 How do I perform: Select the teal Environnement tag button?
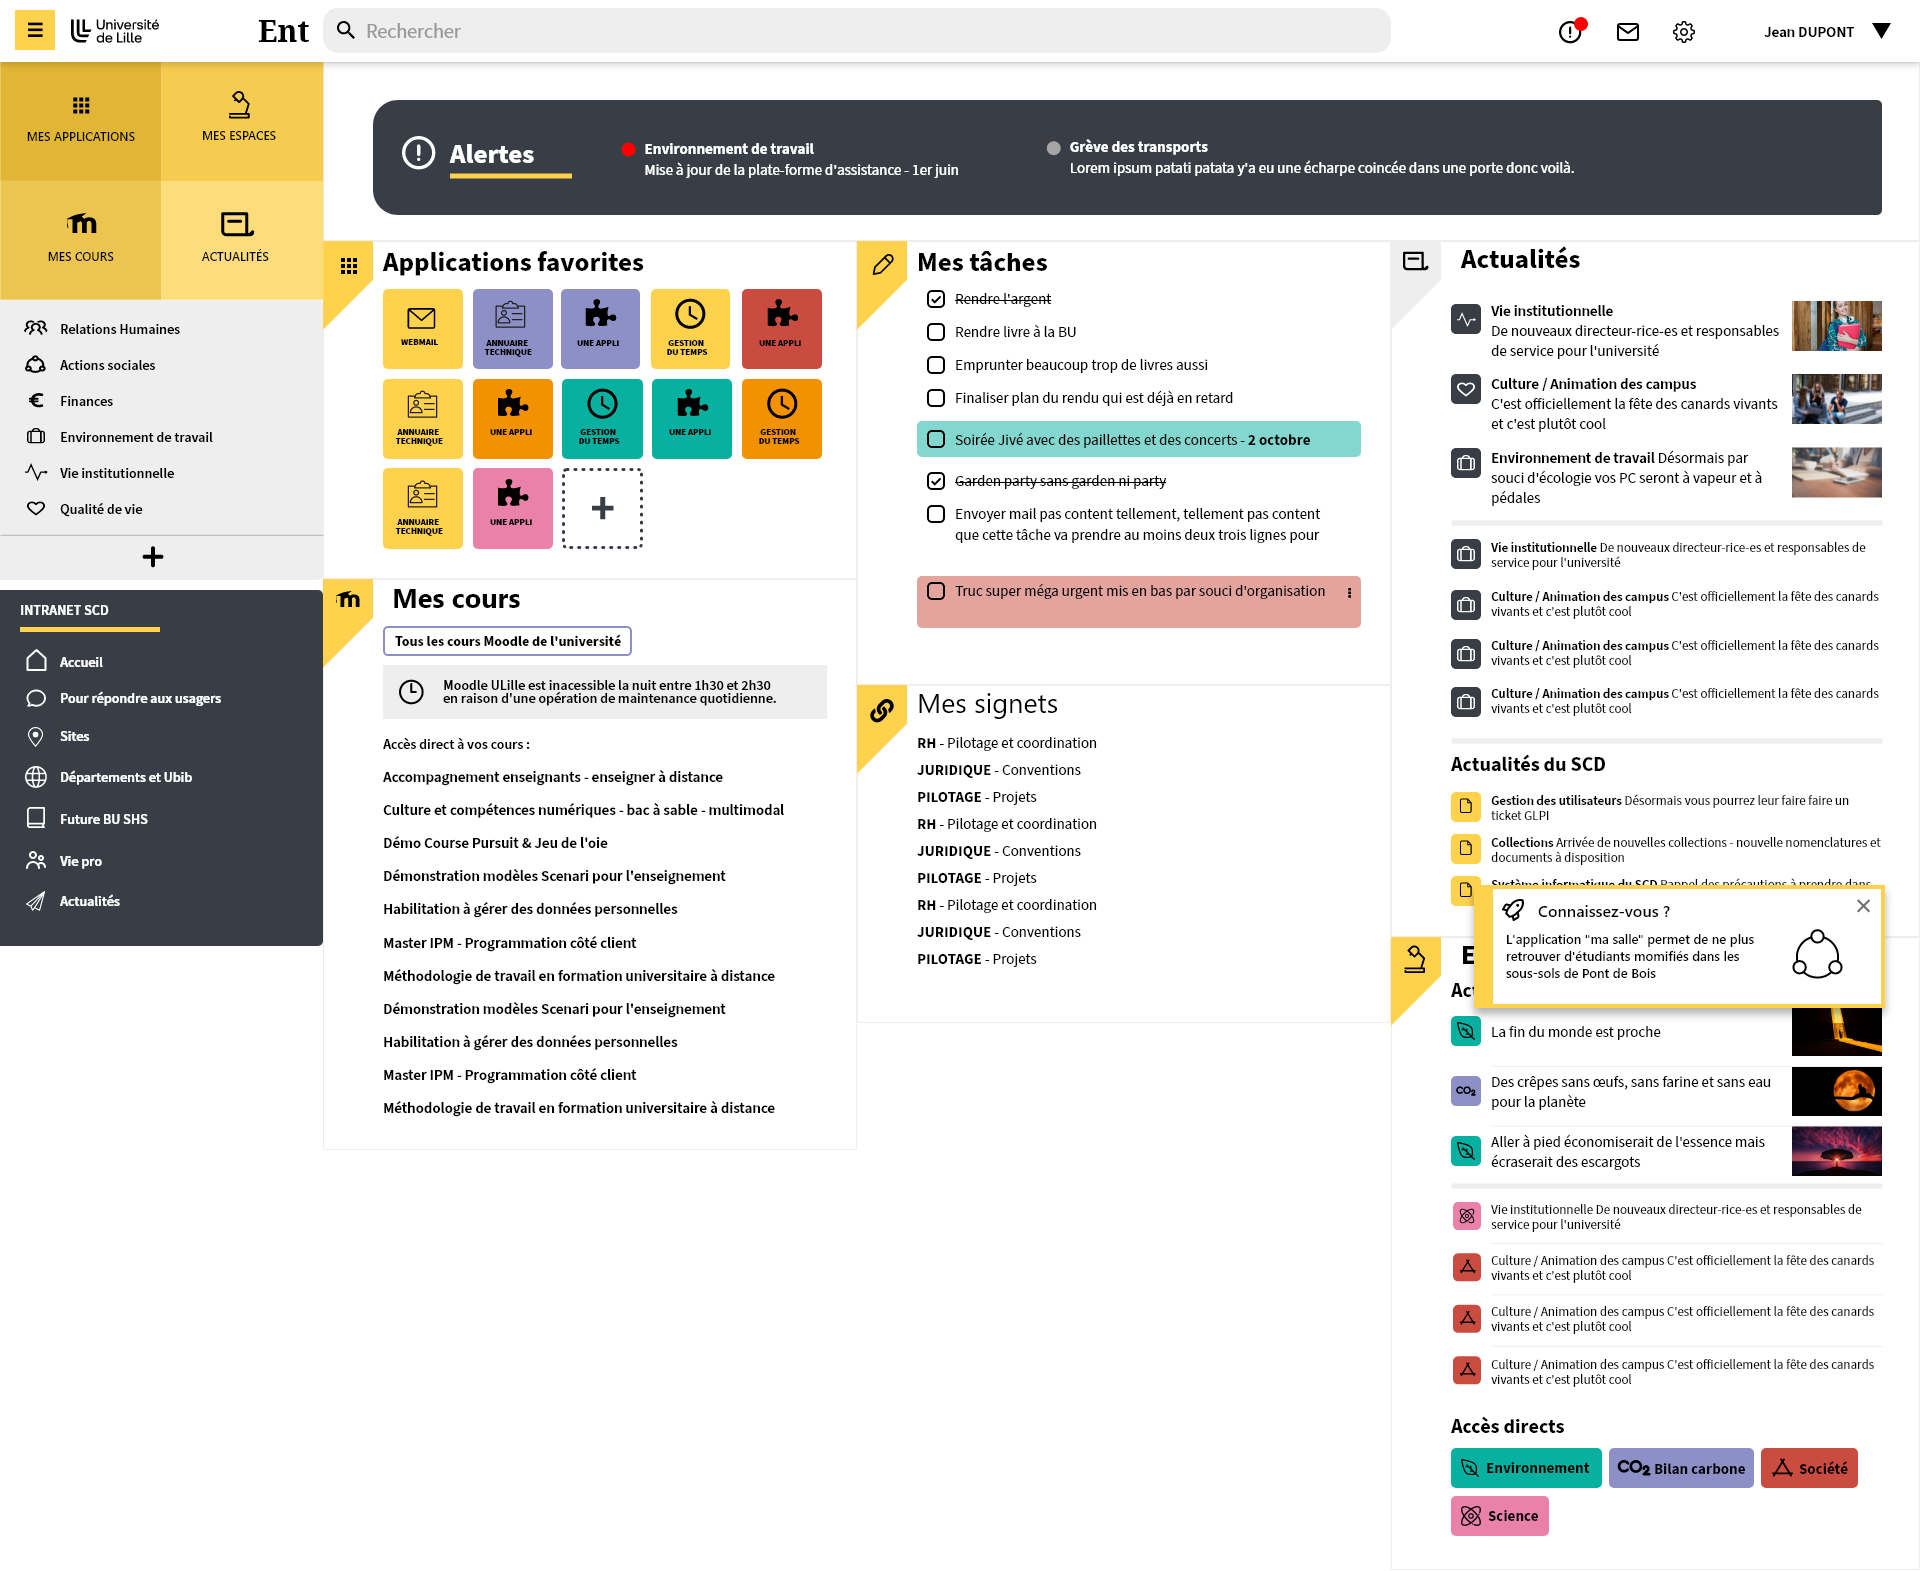pyautogui.click(x=1526, y=1468)
